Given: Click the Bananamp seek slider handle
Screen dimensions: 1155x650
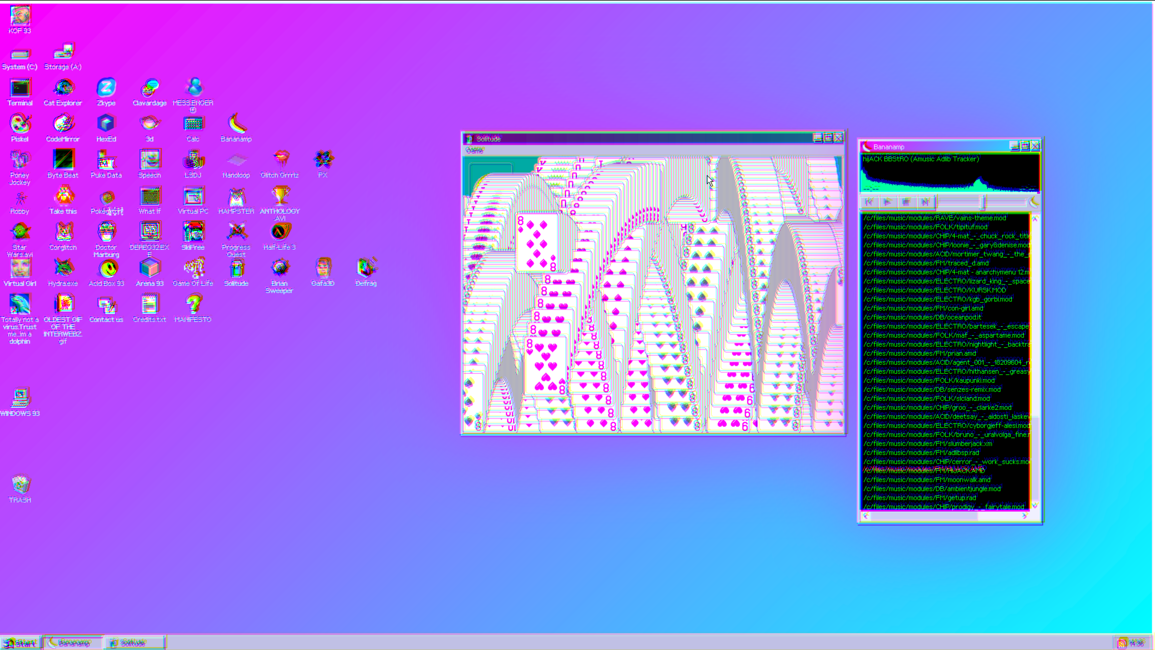Looking at the screenshot, I should pos(984,202).
